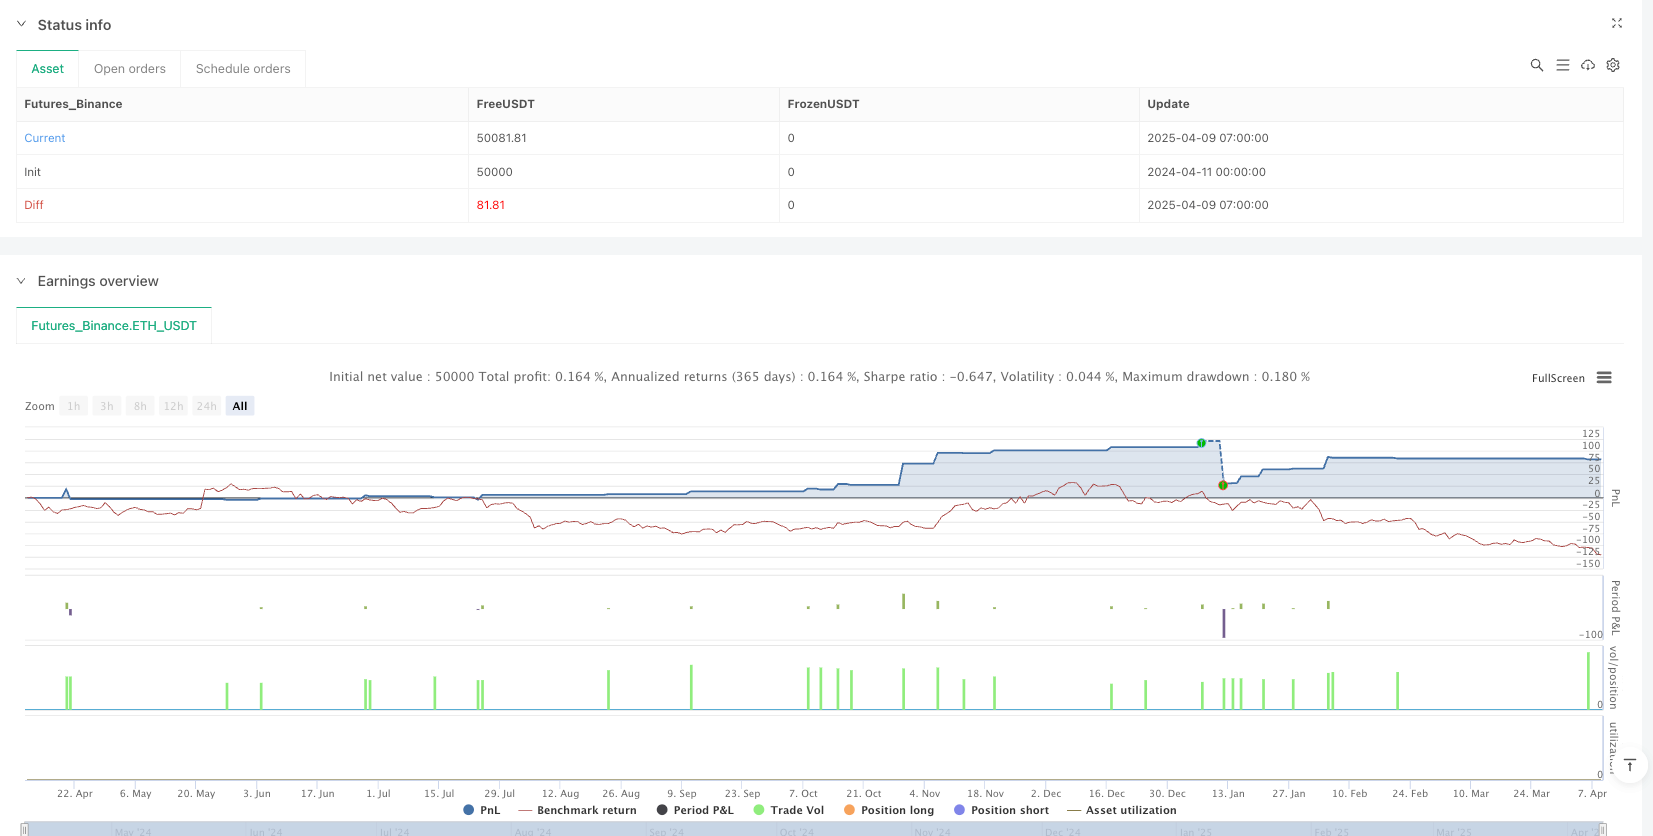1653x836 pixels.
Task: Toggle Trade Vol legend item
Action: [x=789, y=810]
